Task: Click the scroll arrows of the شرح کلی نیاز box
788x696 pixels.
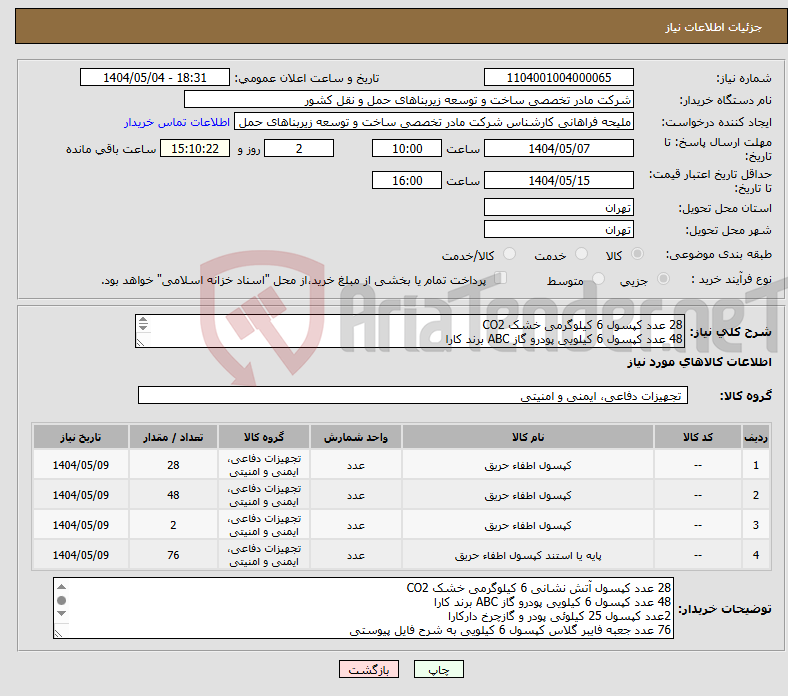Action: (x=142, y=324)
